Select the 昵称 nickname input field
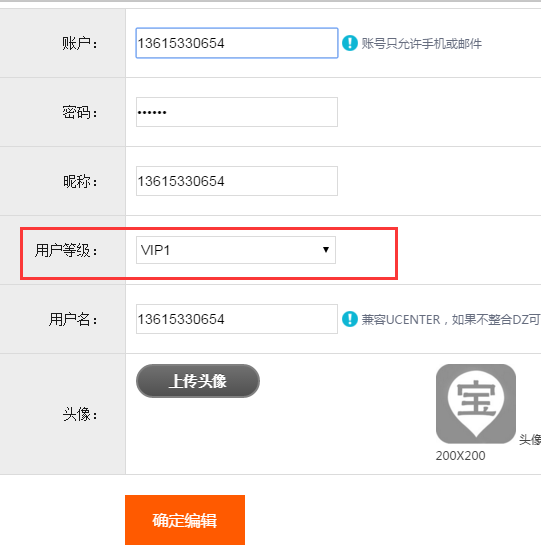Screen dimensions: 541x553 237,181
